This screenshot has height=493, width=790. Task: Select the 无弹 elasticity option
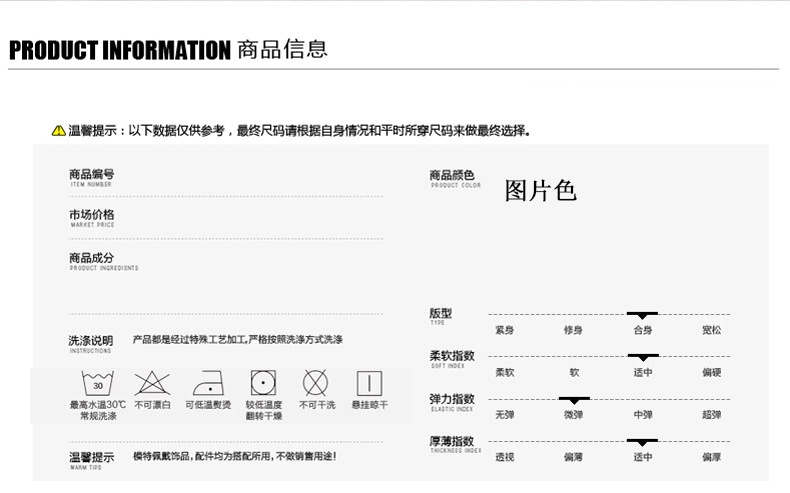pyautogui.click(x=505, y=415)
